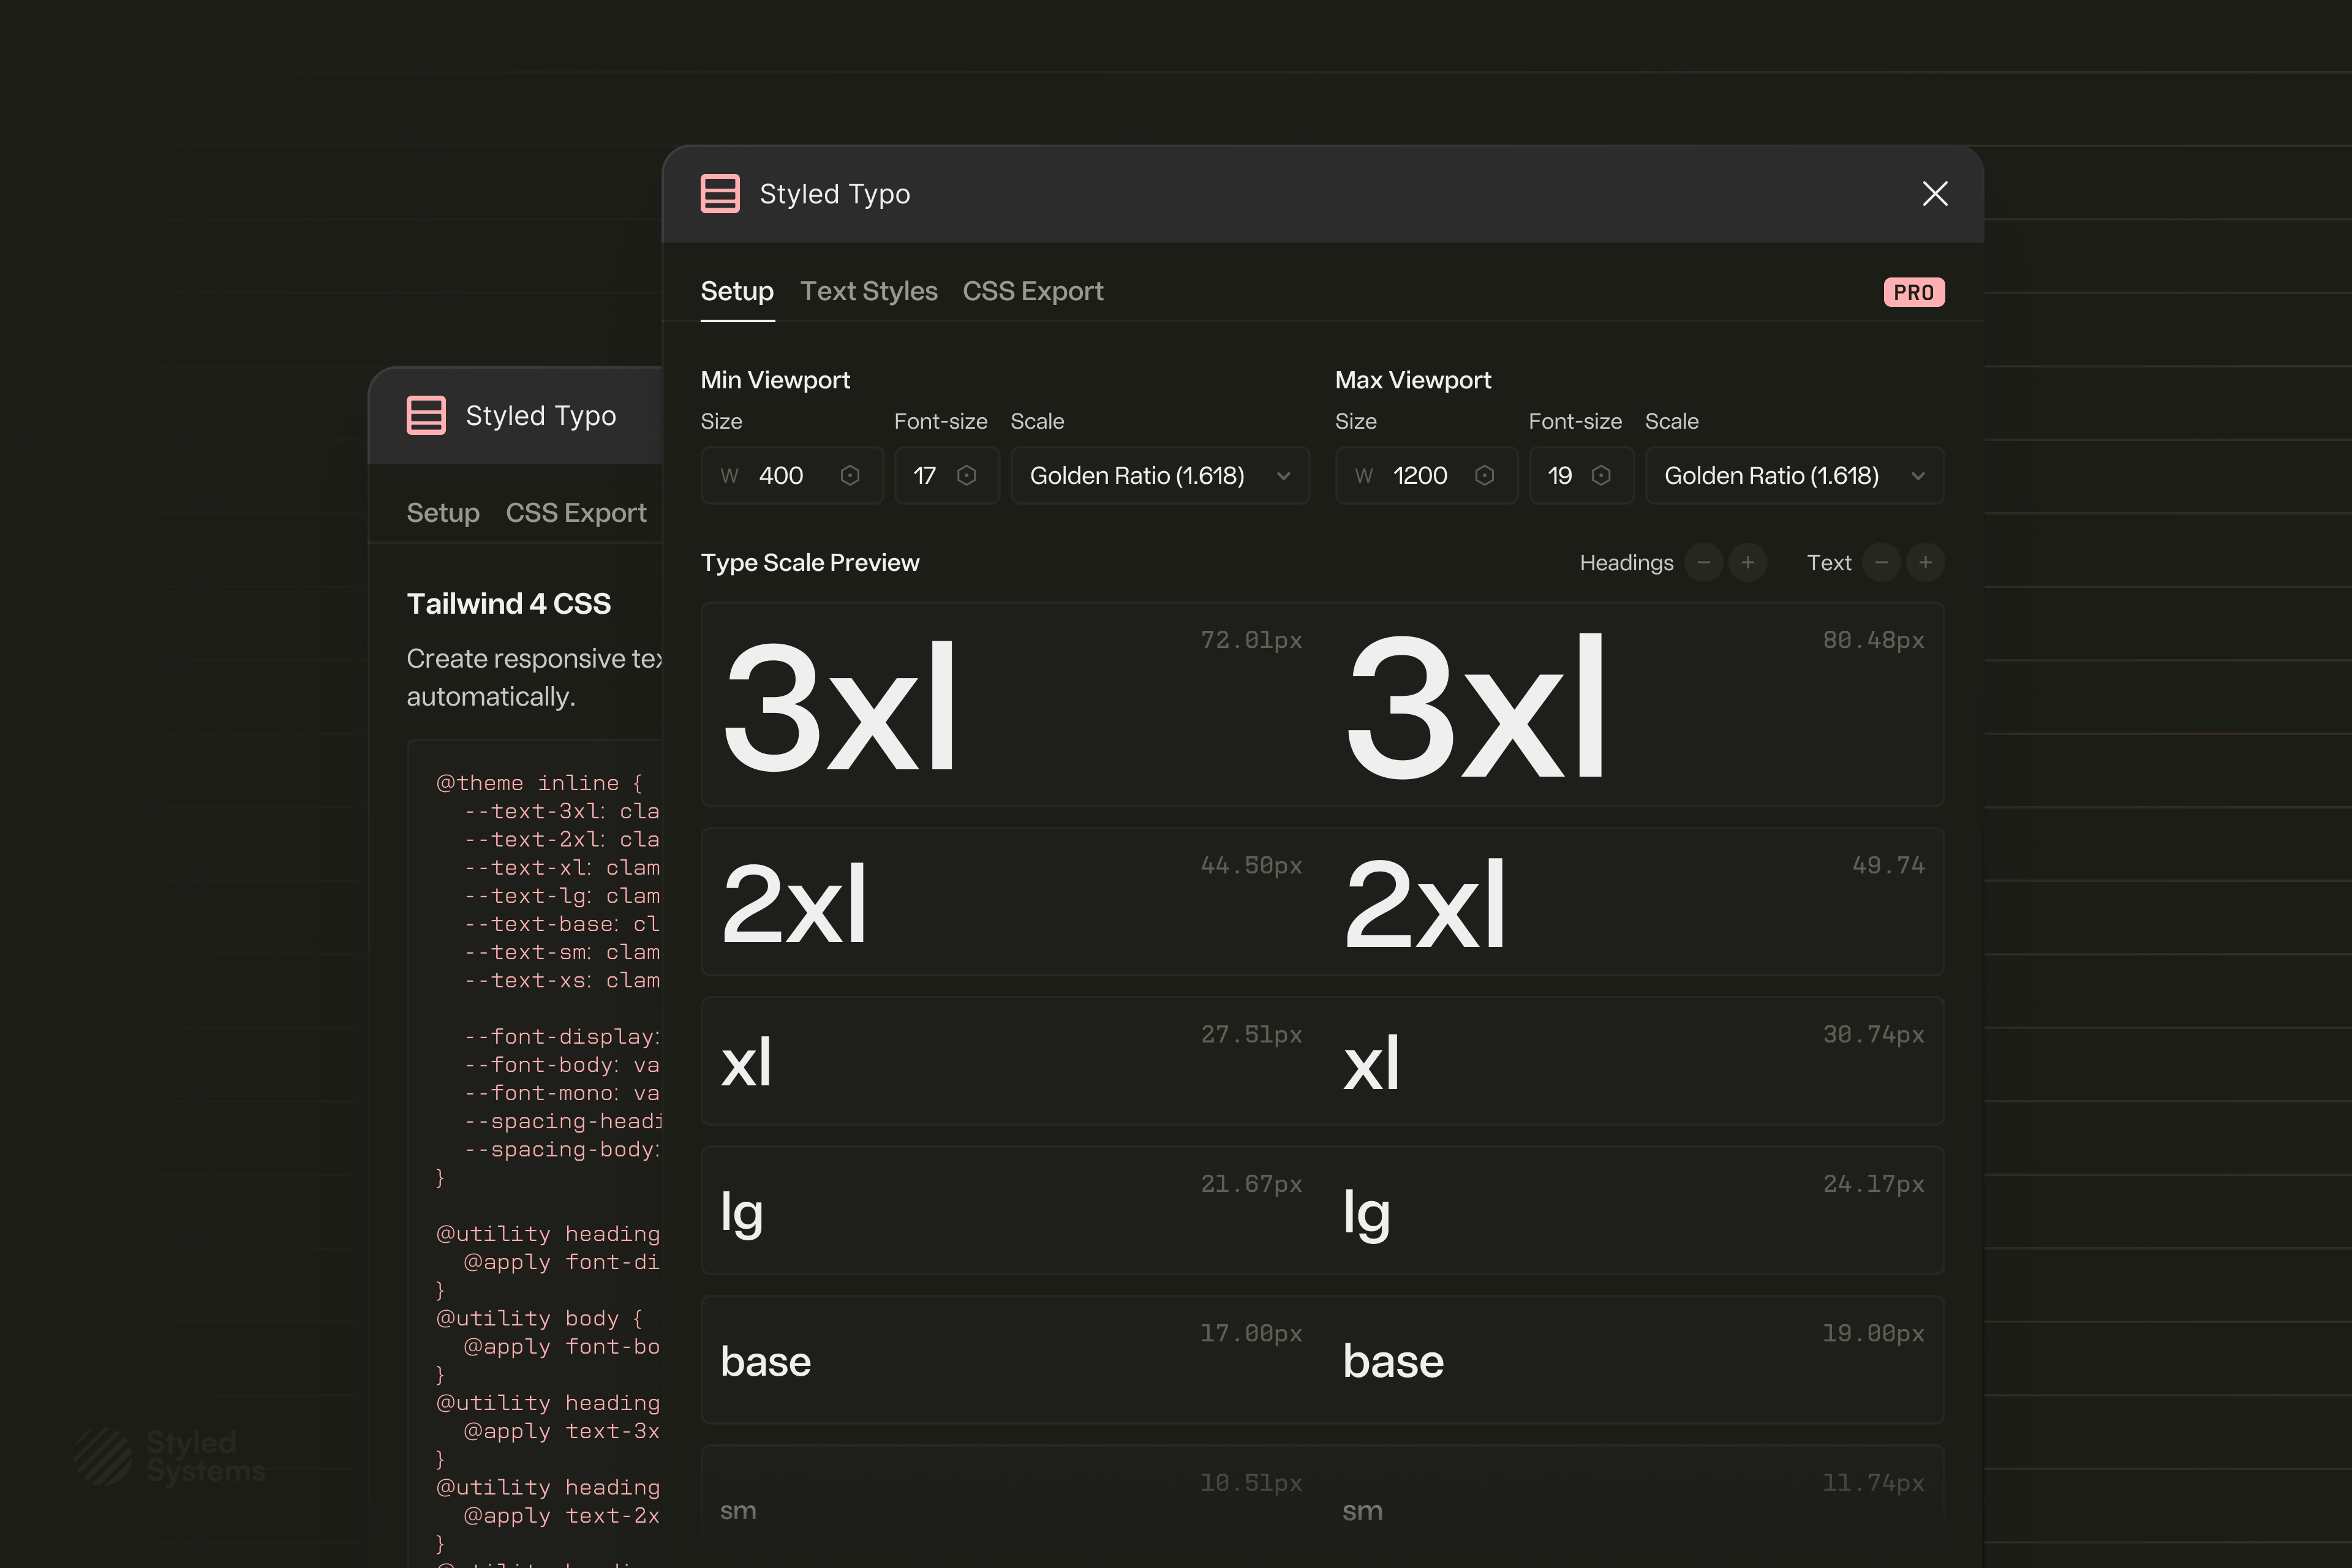Click the variable hexagon icon in Min Viewport Font-size field
This screenshot has width=2352, height=1568.
[x=966, y=475]
